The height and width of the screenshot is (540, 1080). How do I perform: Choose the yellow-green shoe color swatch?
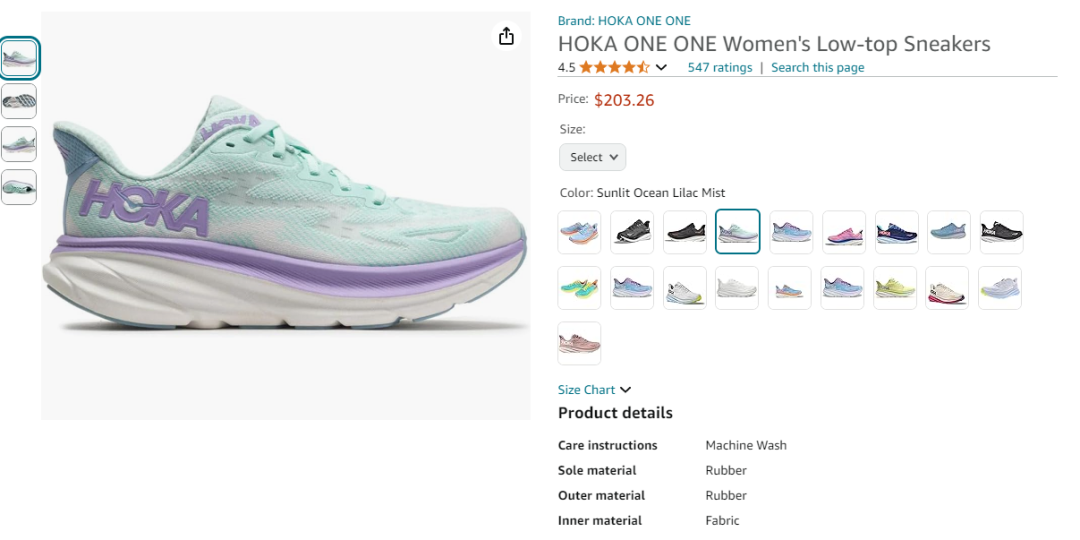click(x=895, y=288)
